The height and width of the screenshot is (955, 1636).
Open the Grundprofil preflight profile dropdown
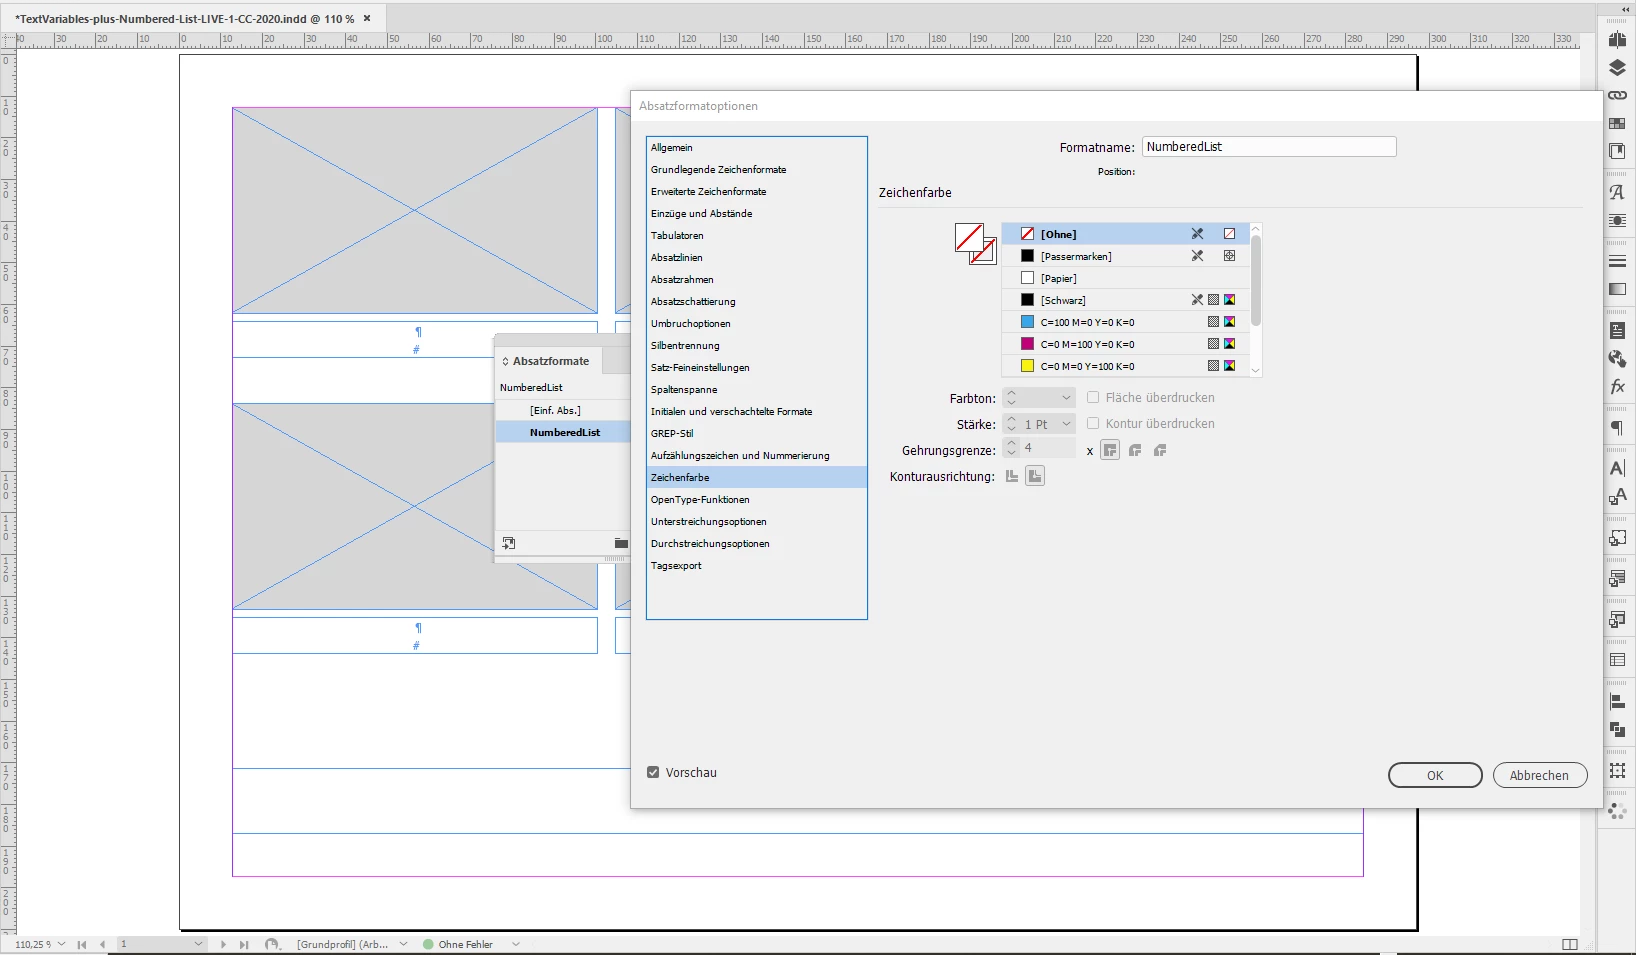pos(403,944)
